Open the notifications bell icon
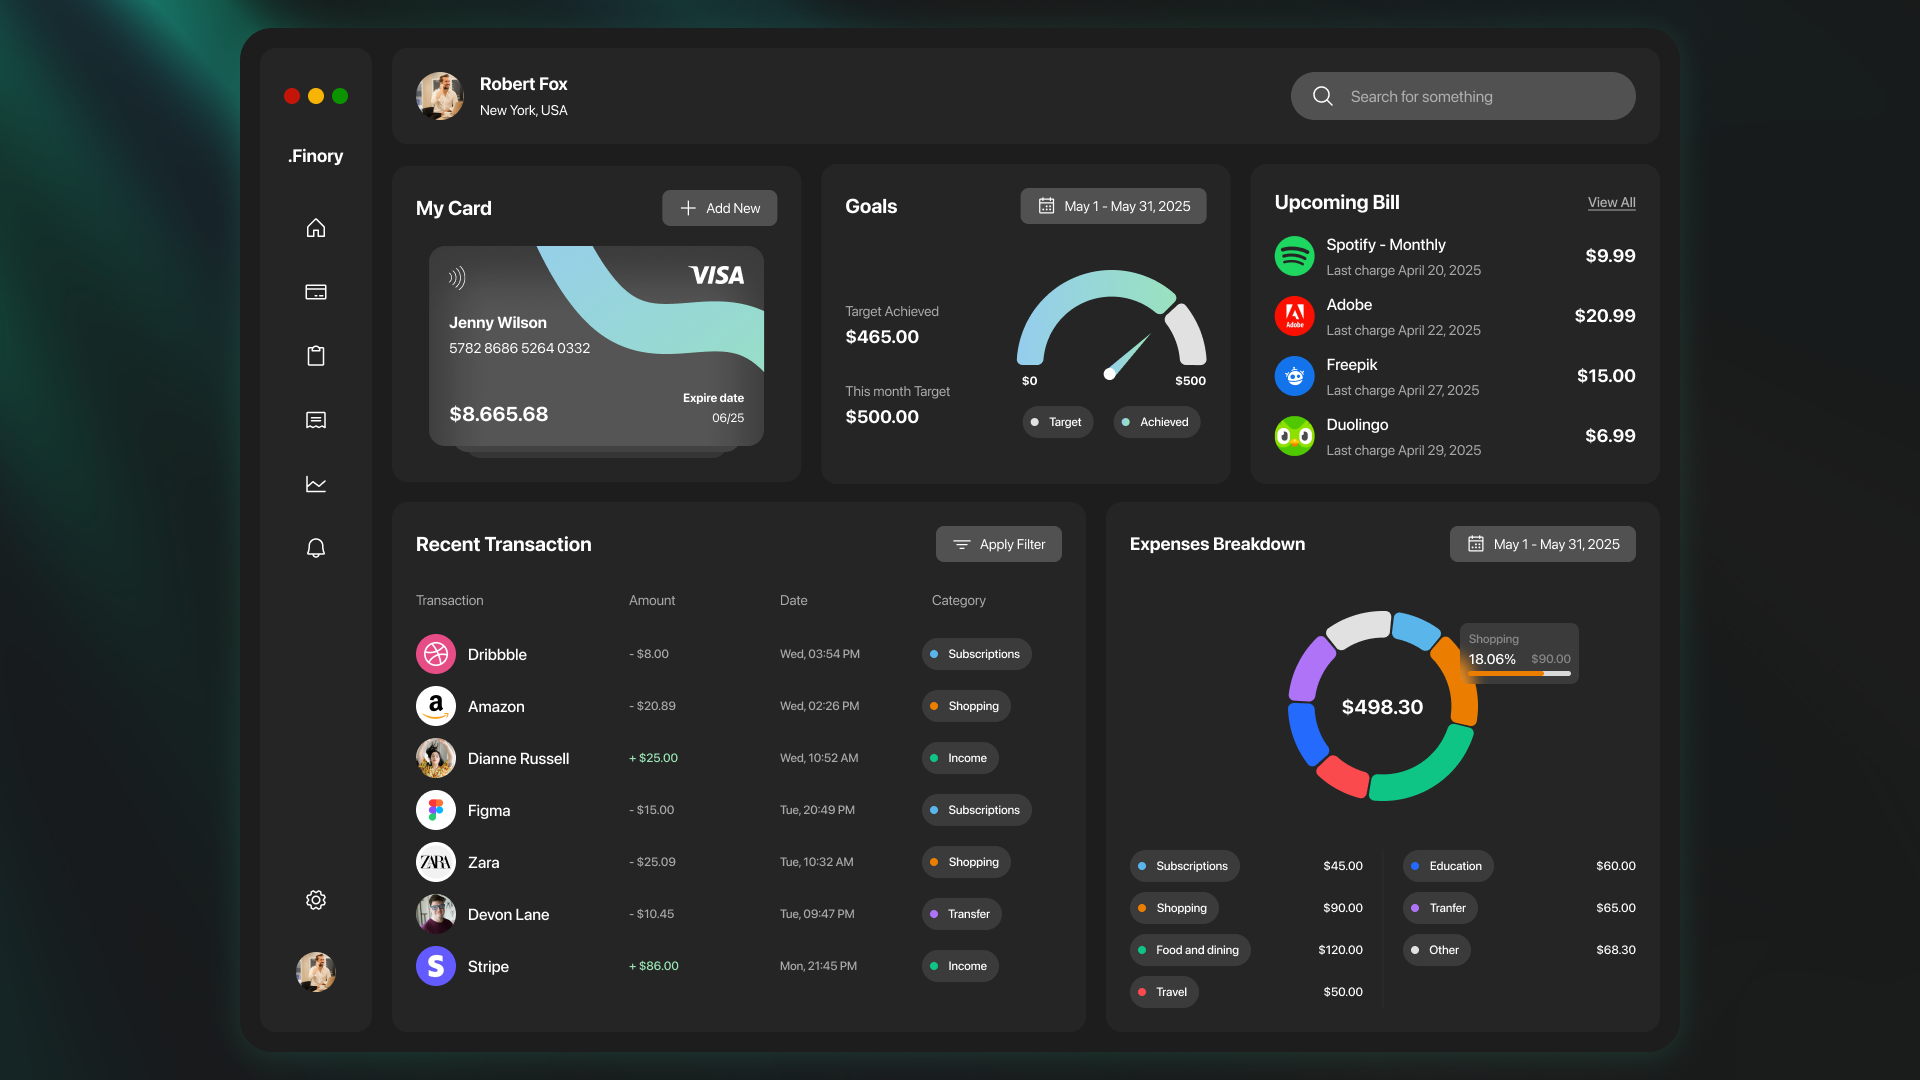This screenshot has width=1920, height=1080. [316, 548]
